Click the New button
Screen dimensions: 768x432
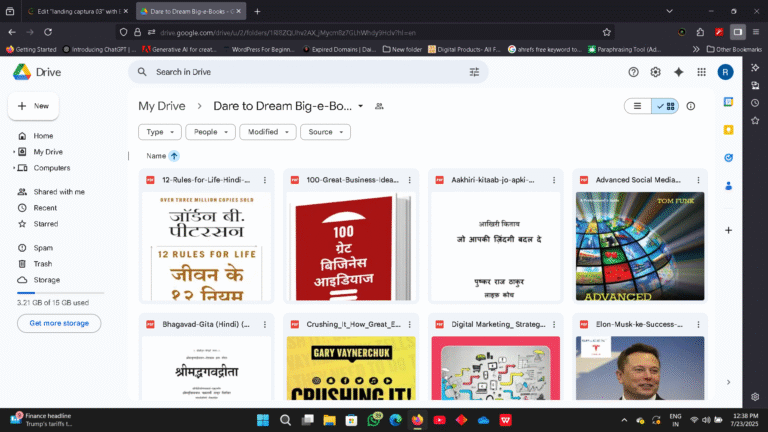33,106
